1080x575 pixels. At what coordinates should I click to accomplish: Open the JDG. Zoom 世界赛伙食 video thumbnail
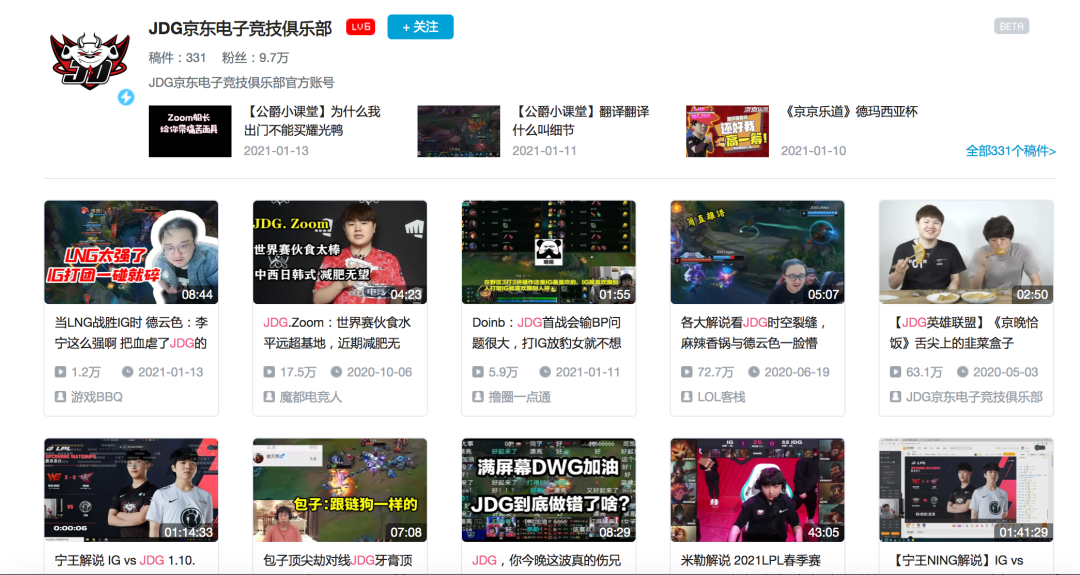click(340, 252)
